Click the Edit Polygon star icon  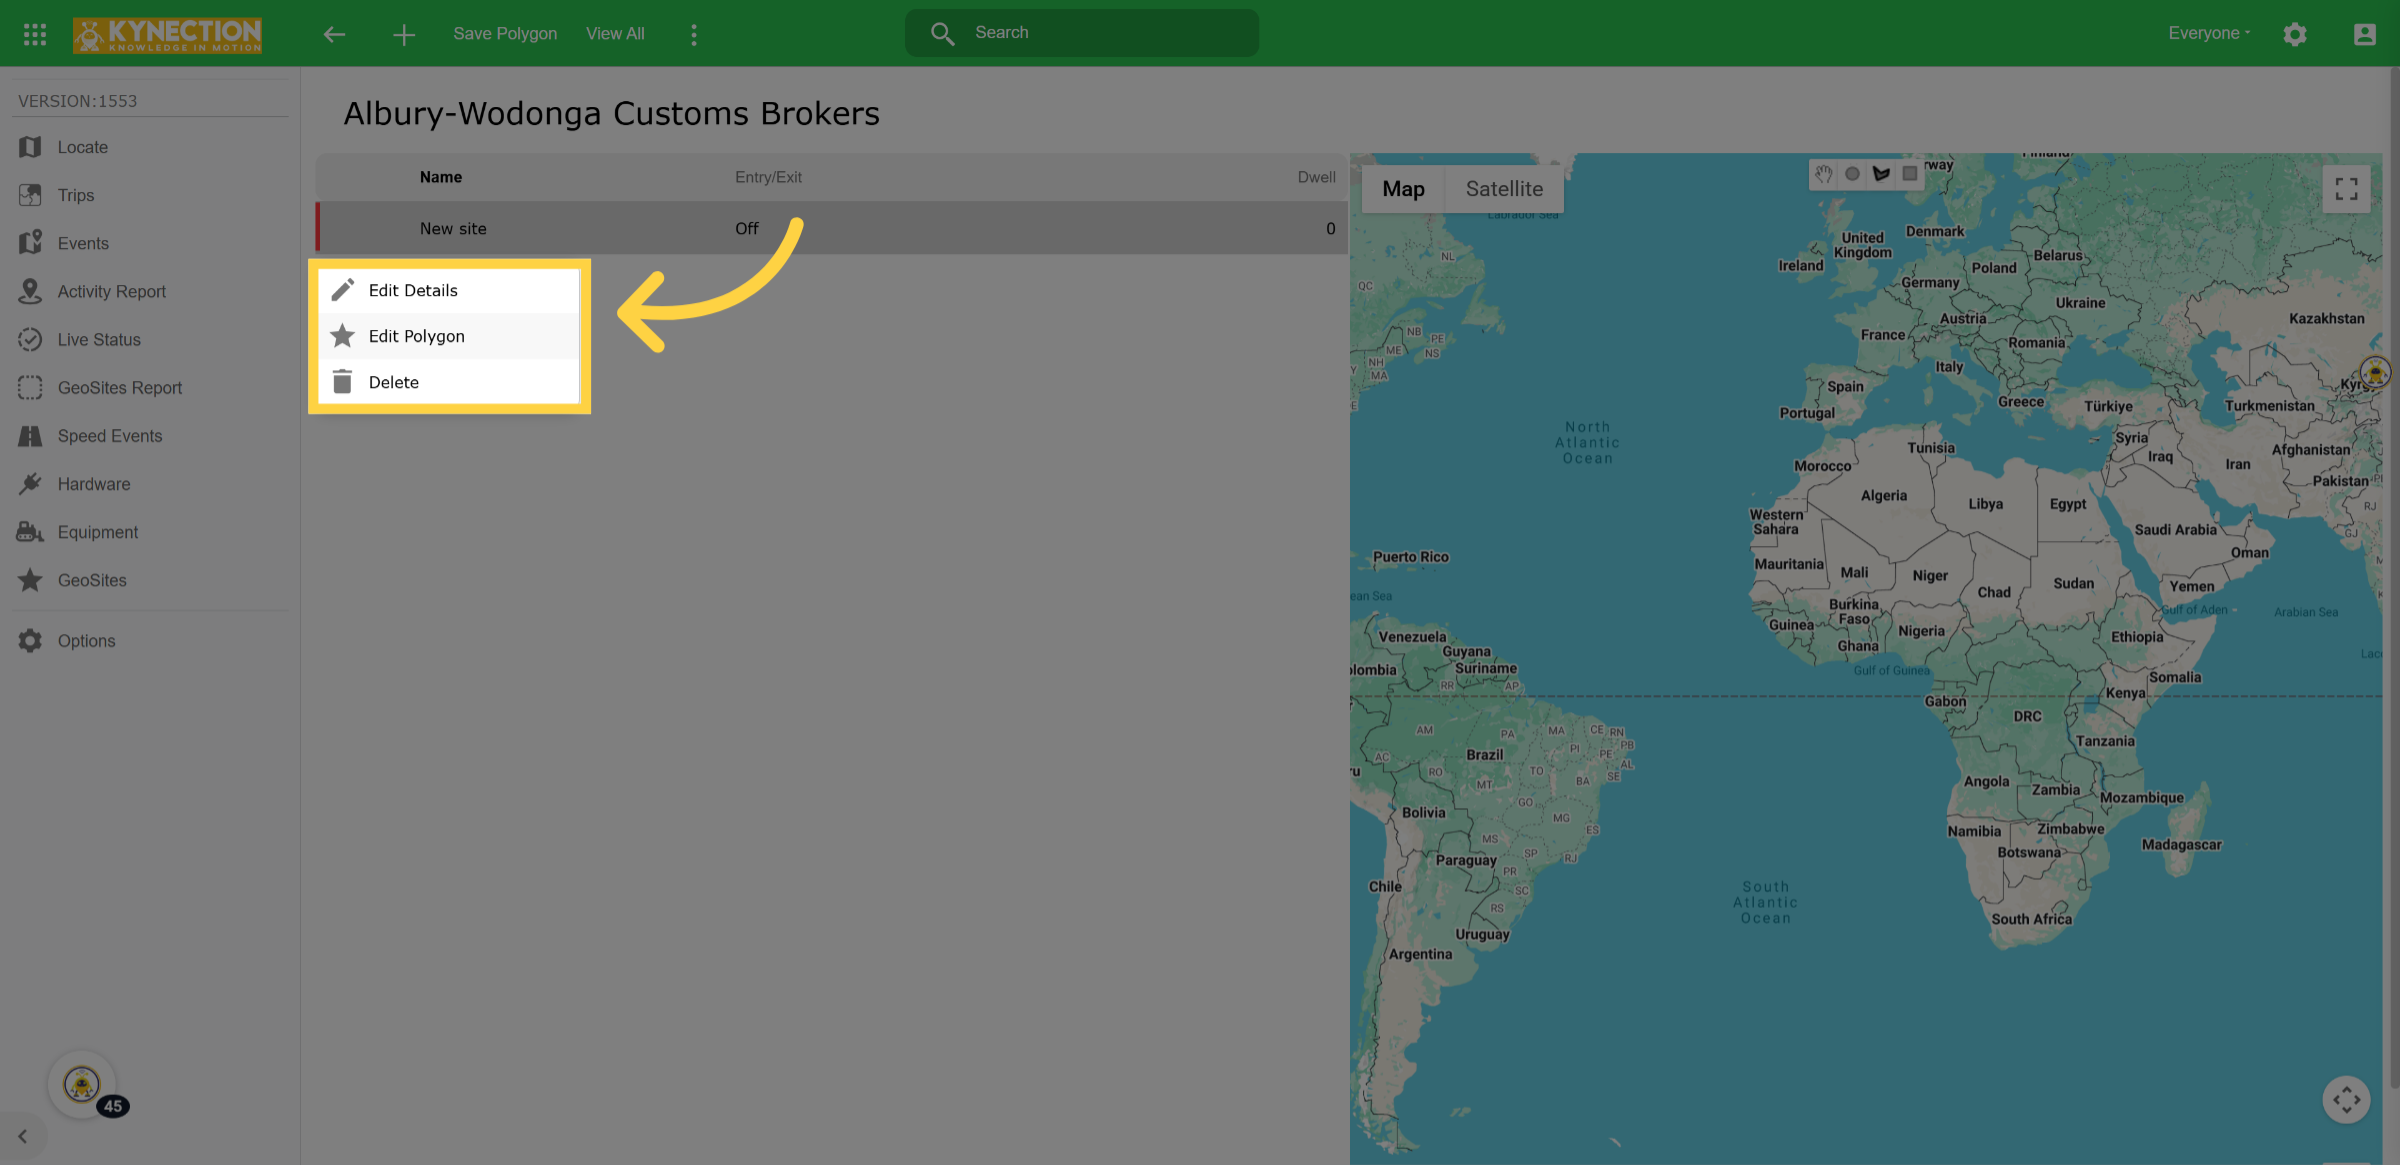[x=342, y=336]
